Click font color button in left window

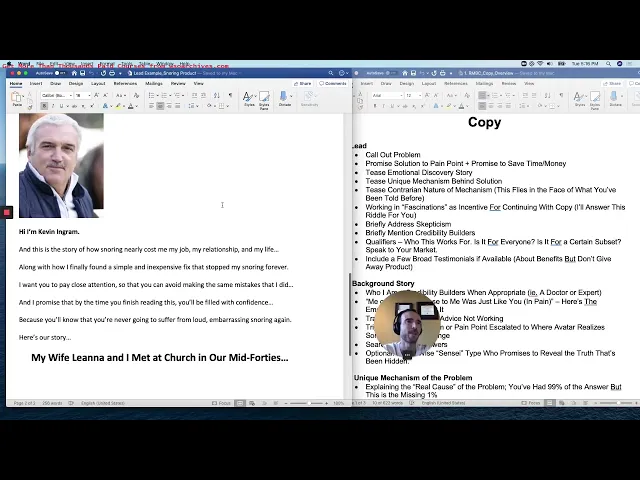coord(131,106)
